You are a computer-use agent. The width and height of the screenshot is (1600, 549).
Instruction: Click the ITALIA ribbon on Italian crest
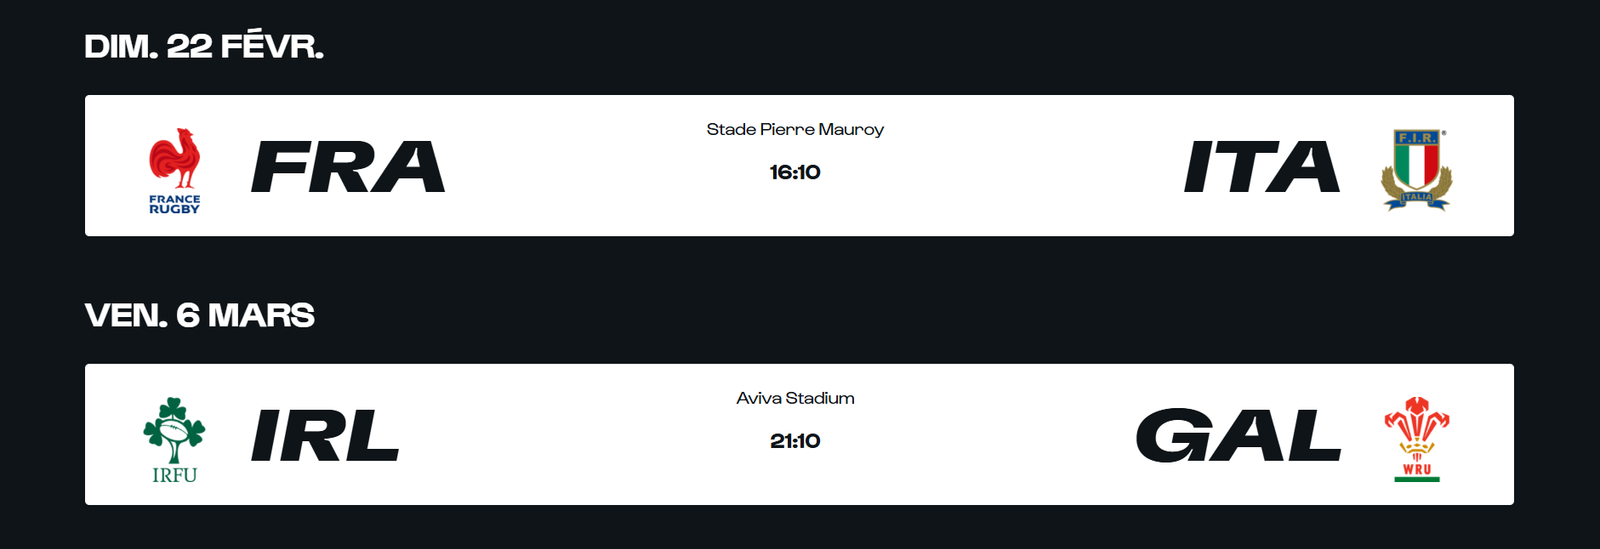coord(1416,198)
